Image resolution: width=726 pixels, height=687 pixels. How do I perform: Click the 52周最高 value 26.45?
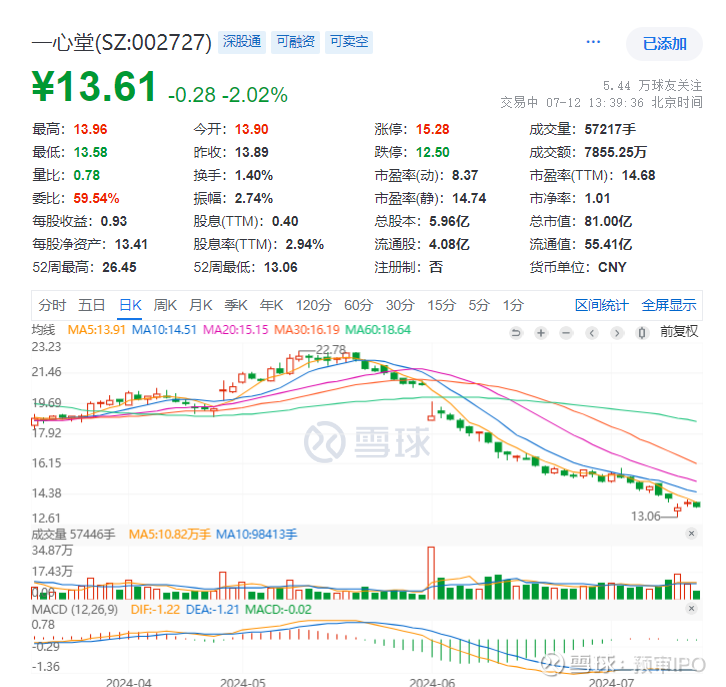point(119,268)
